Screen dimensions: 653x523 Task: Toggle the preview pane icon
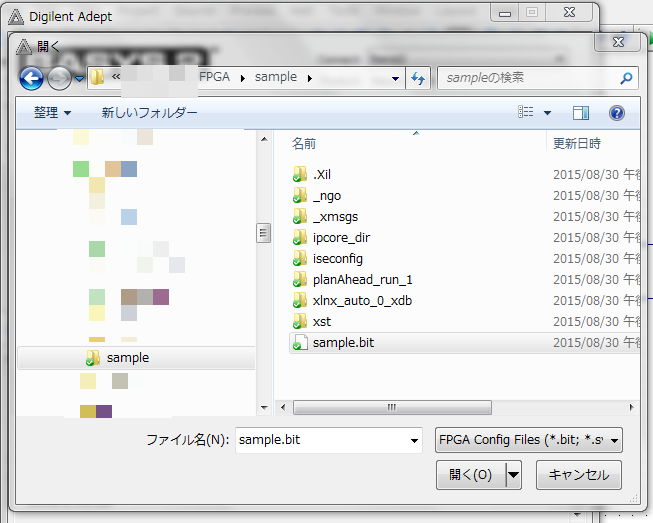(581, 113)
